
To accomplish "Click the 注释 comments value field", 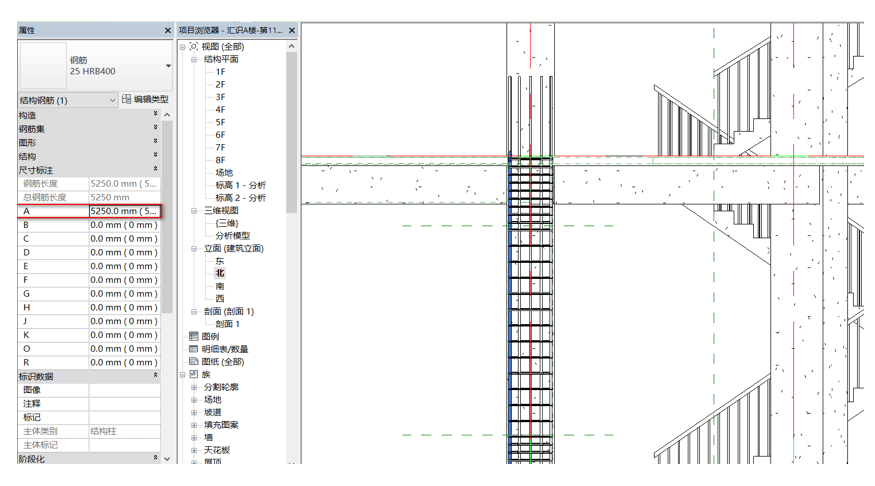I will [x=124, y=404].
